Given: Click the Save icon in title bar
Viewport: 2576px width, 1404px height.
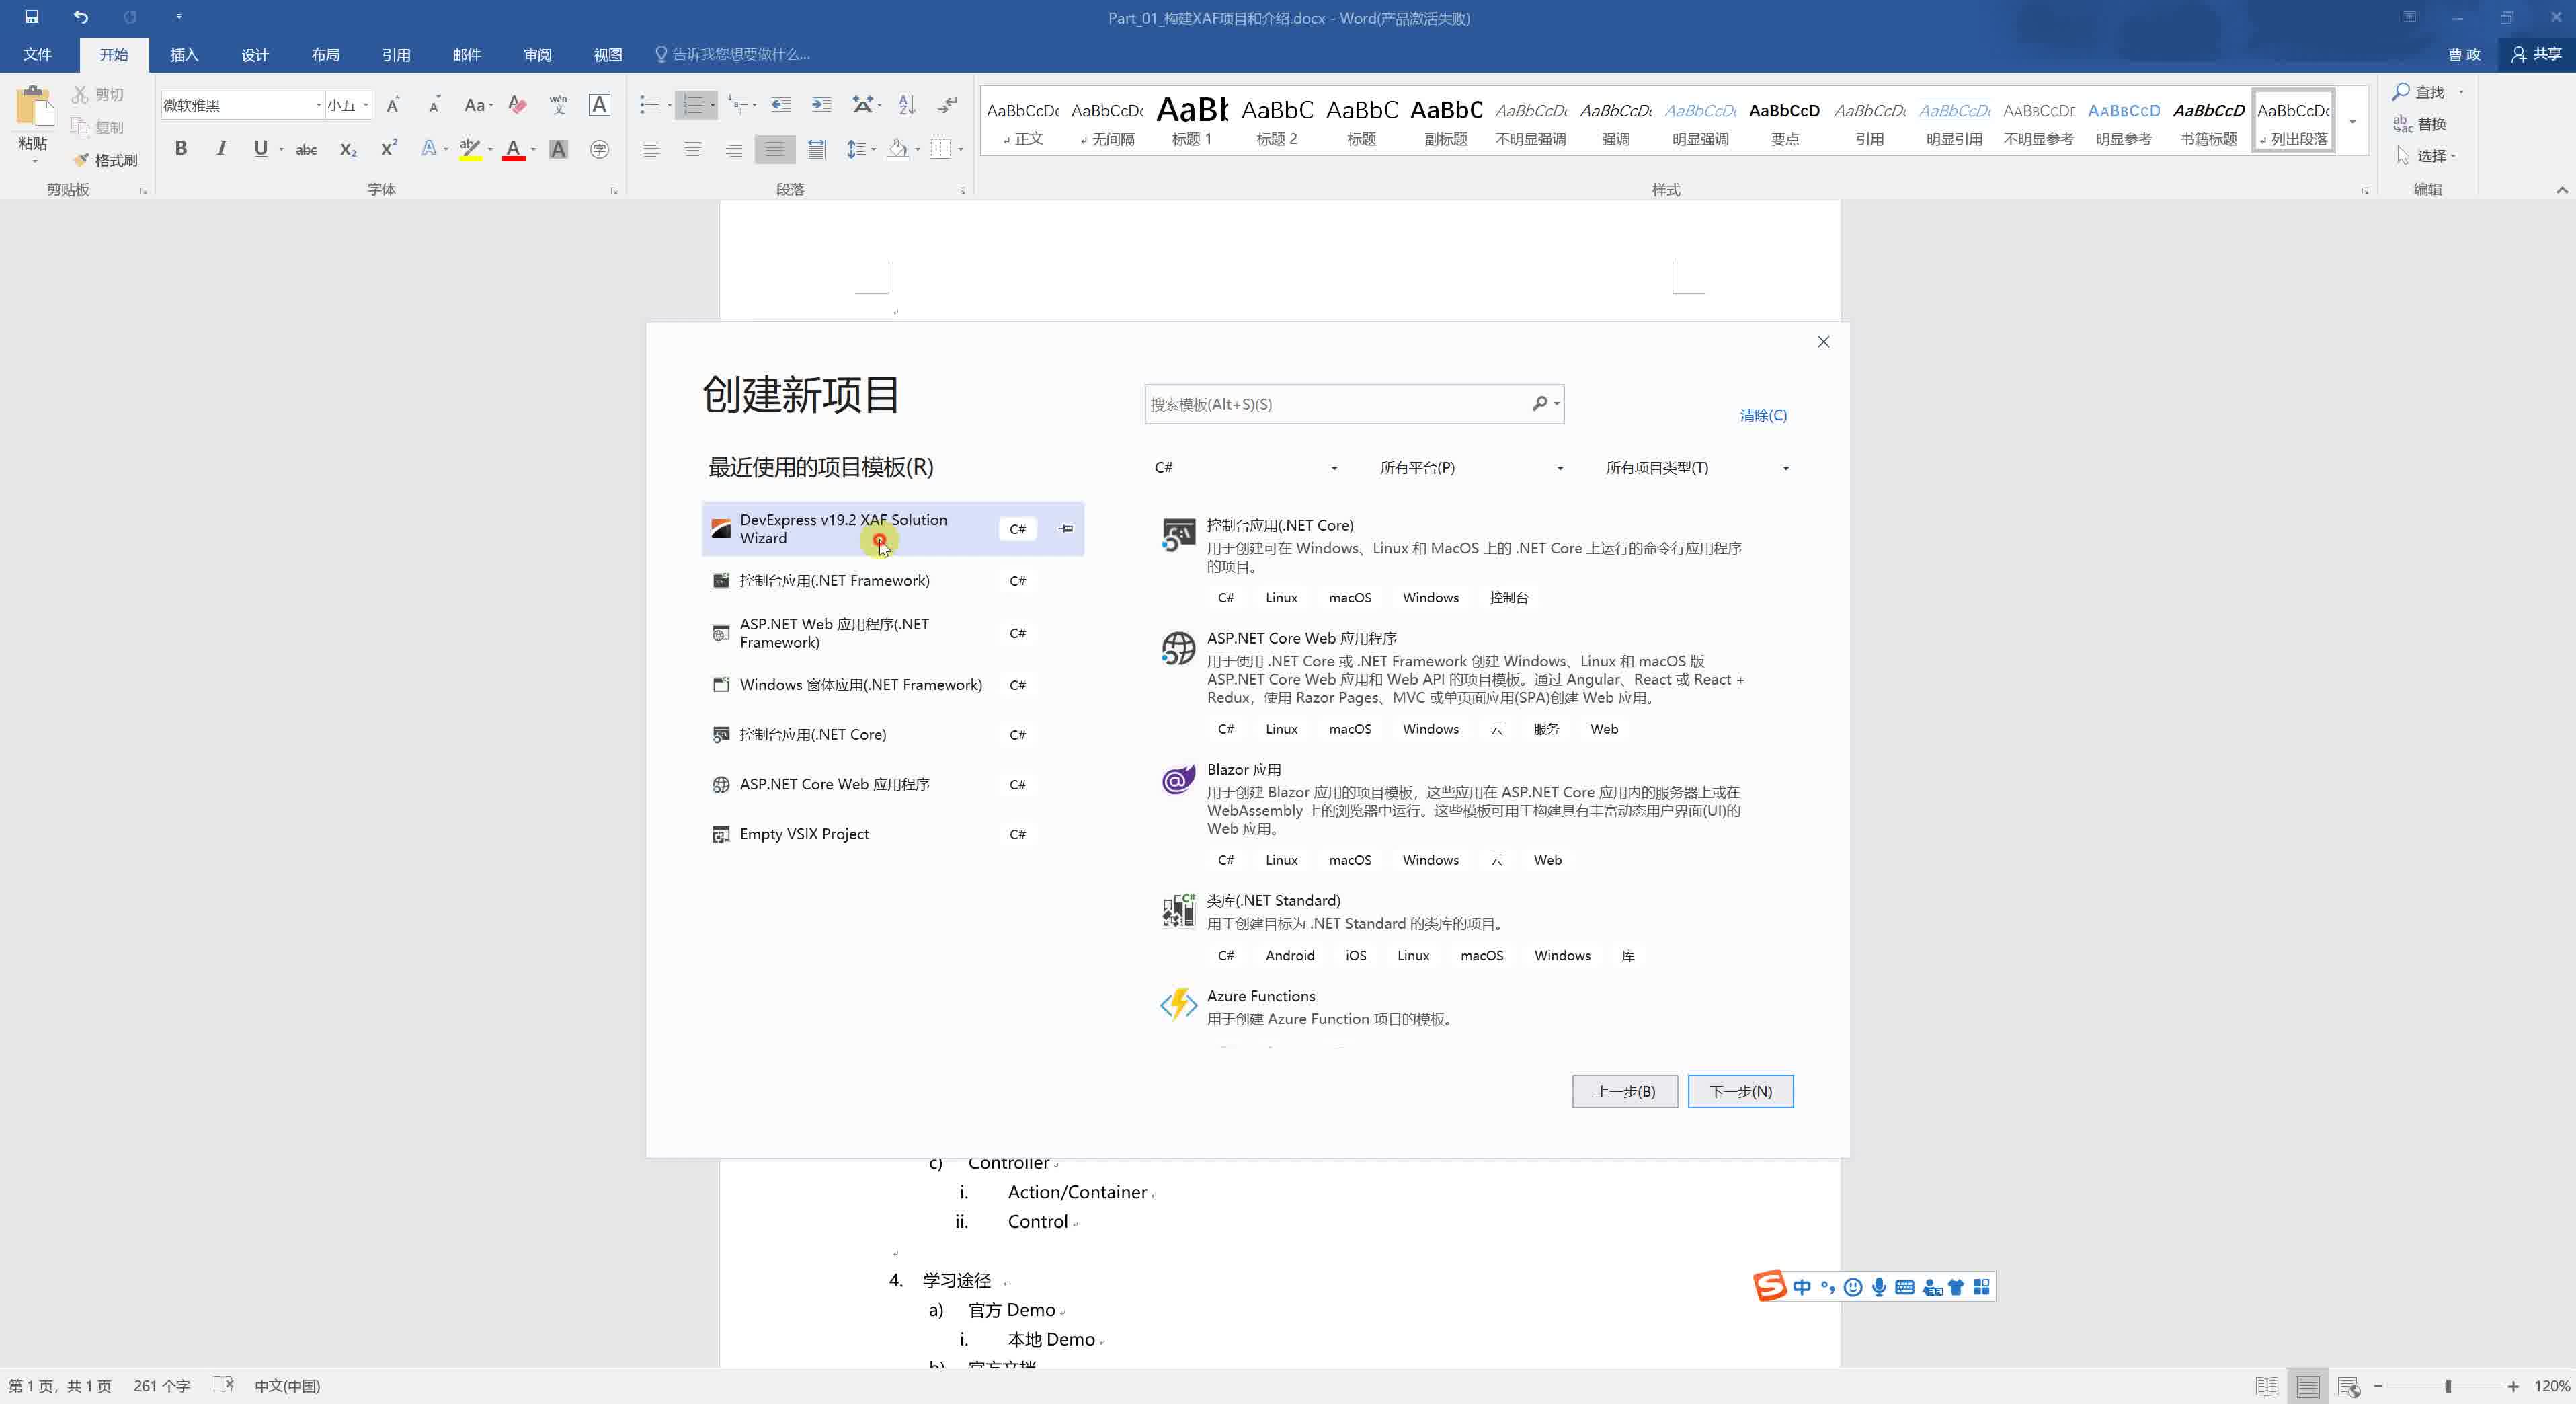Looking at the screenshot, I should (x=31, y=17).
